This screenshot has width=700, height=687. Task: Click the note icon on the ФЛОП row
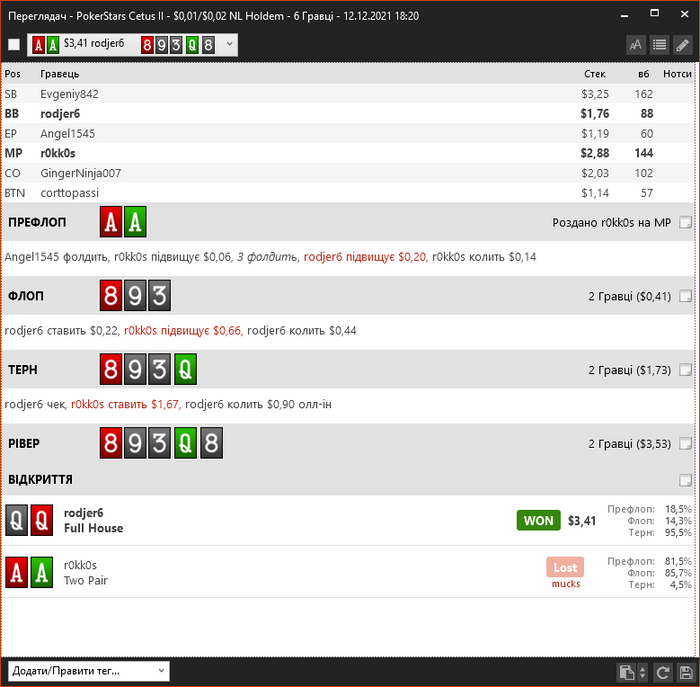pyautogui.click(x=685, y=296)
